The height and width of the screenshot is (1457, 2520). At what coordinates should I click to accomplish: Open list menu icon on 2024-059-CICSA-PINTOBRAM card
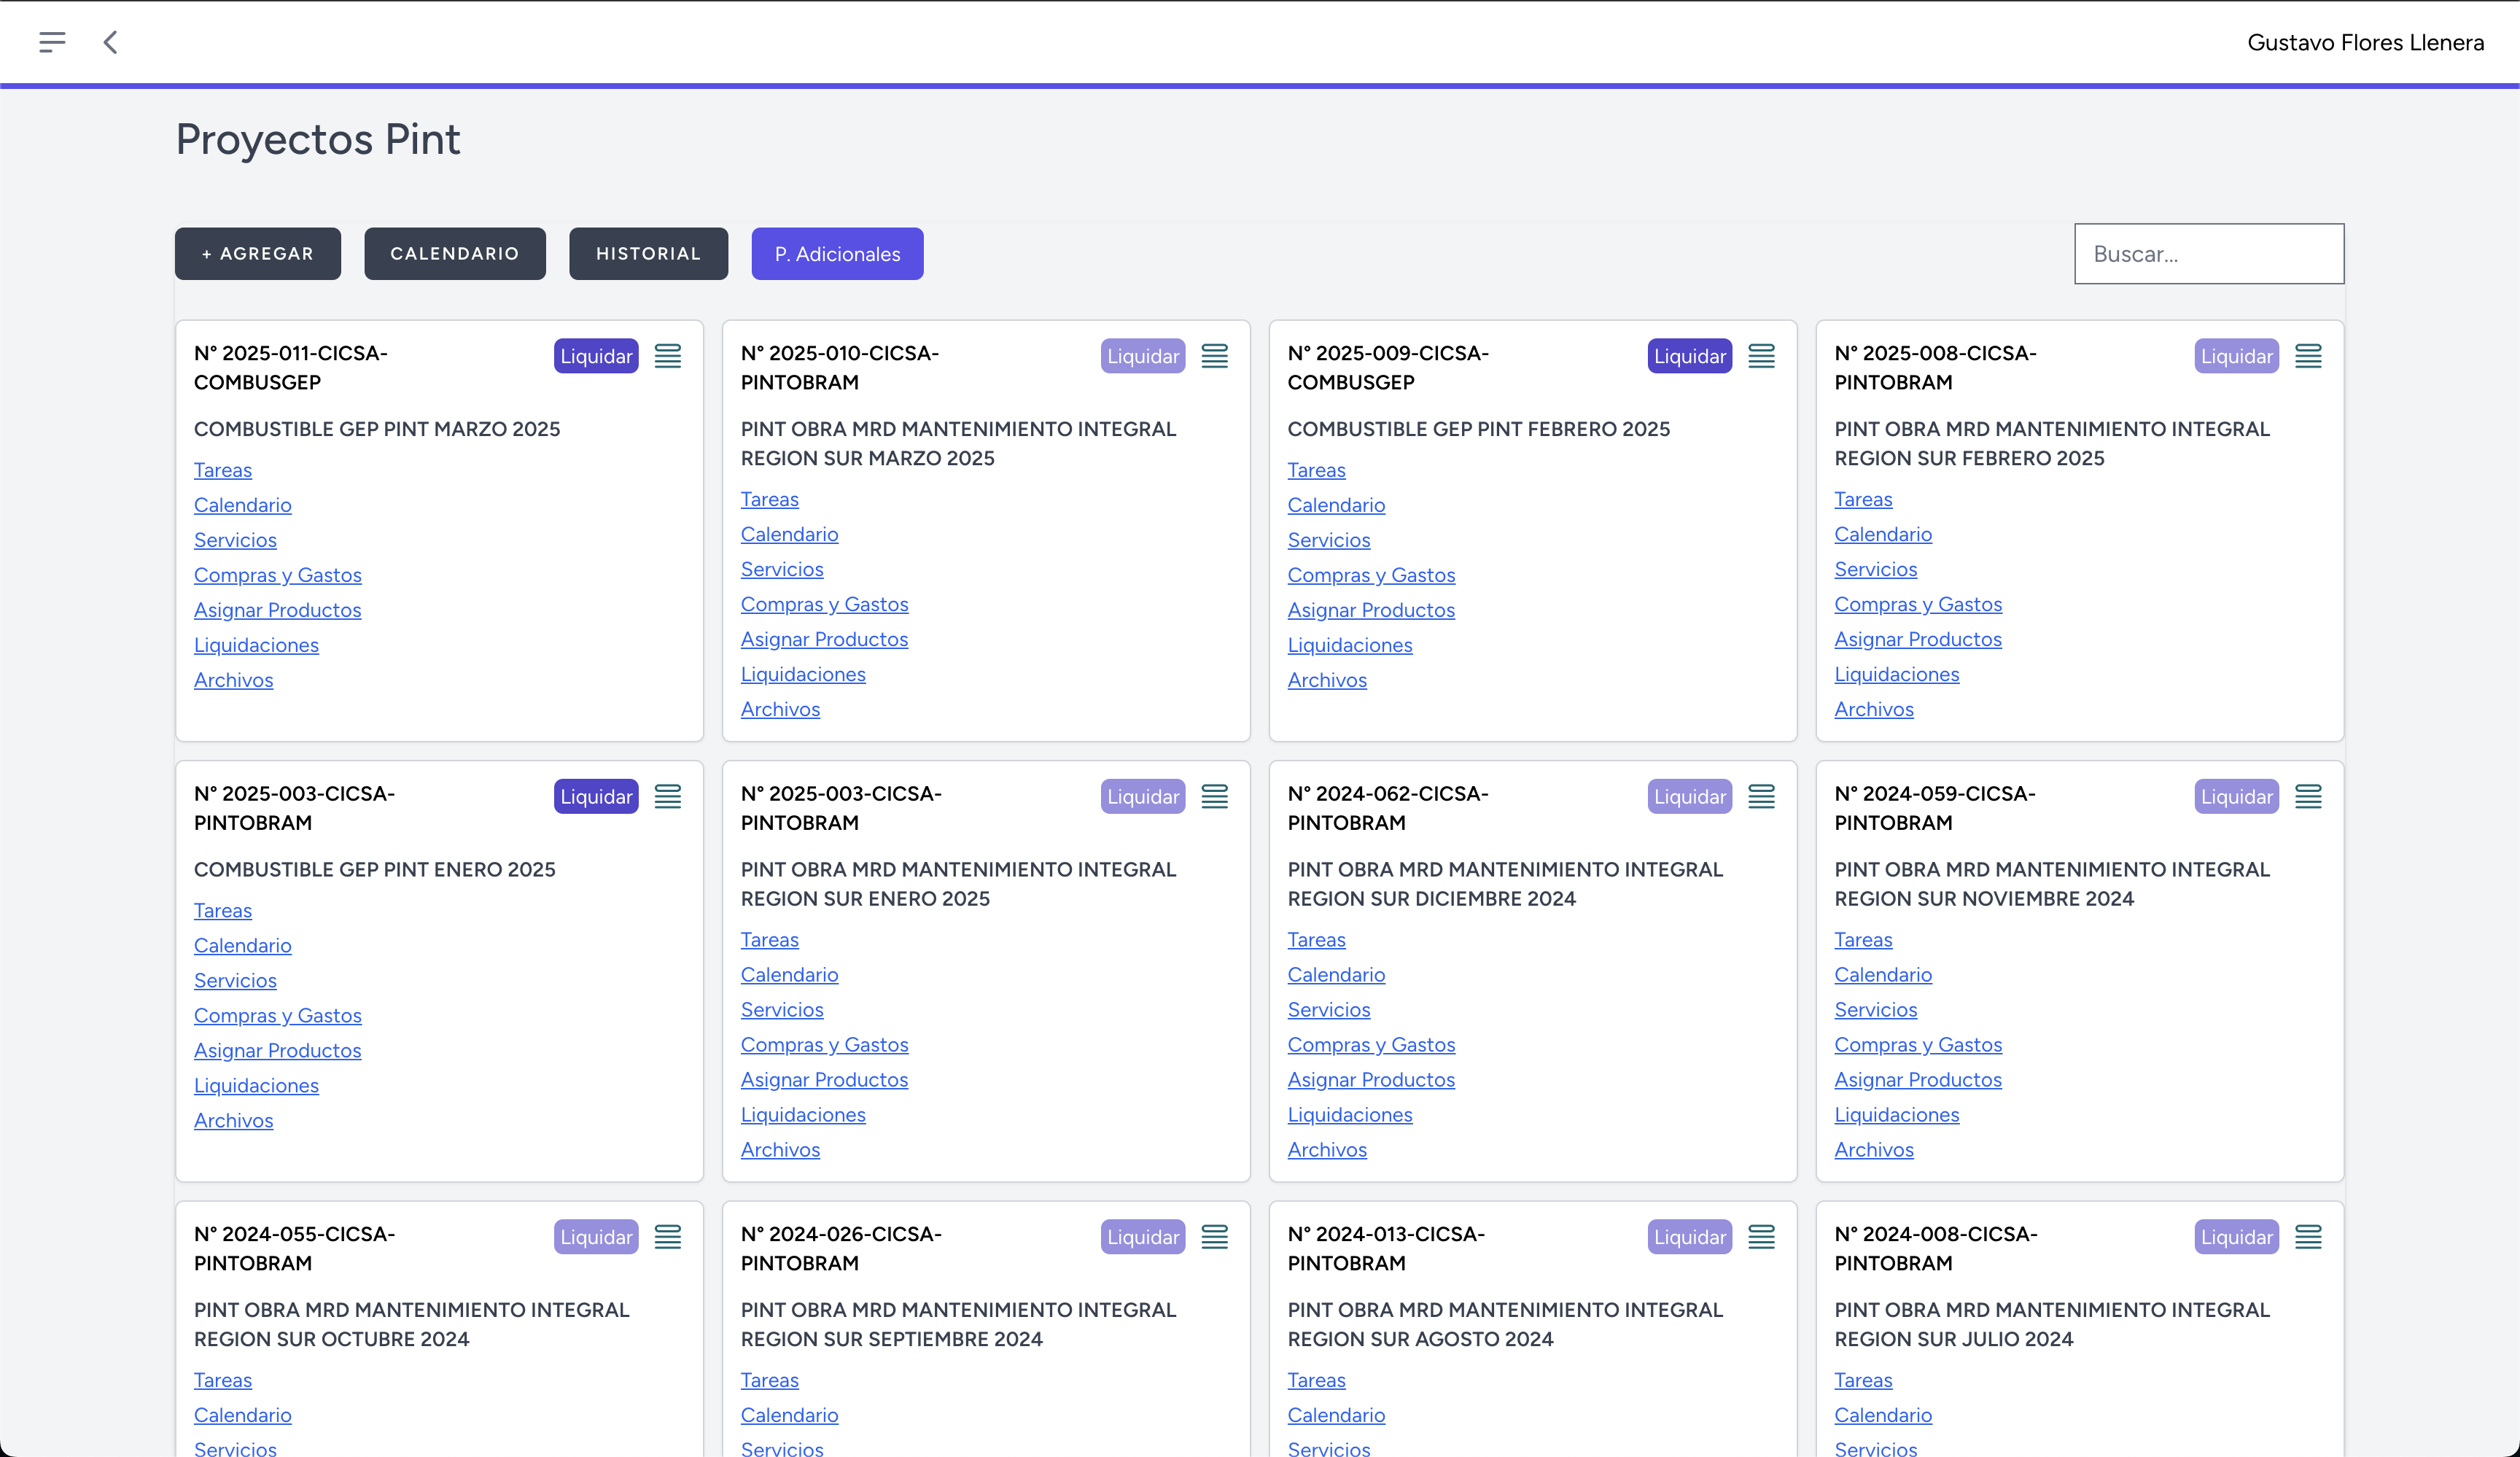2308,796
